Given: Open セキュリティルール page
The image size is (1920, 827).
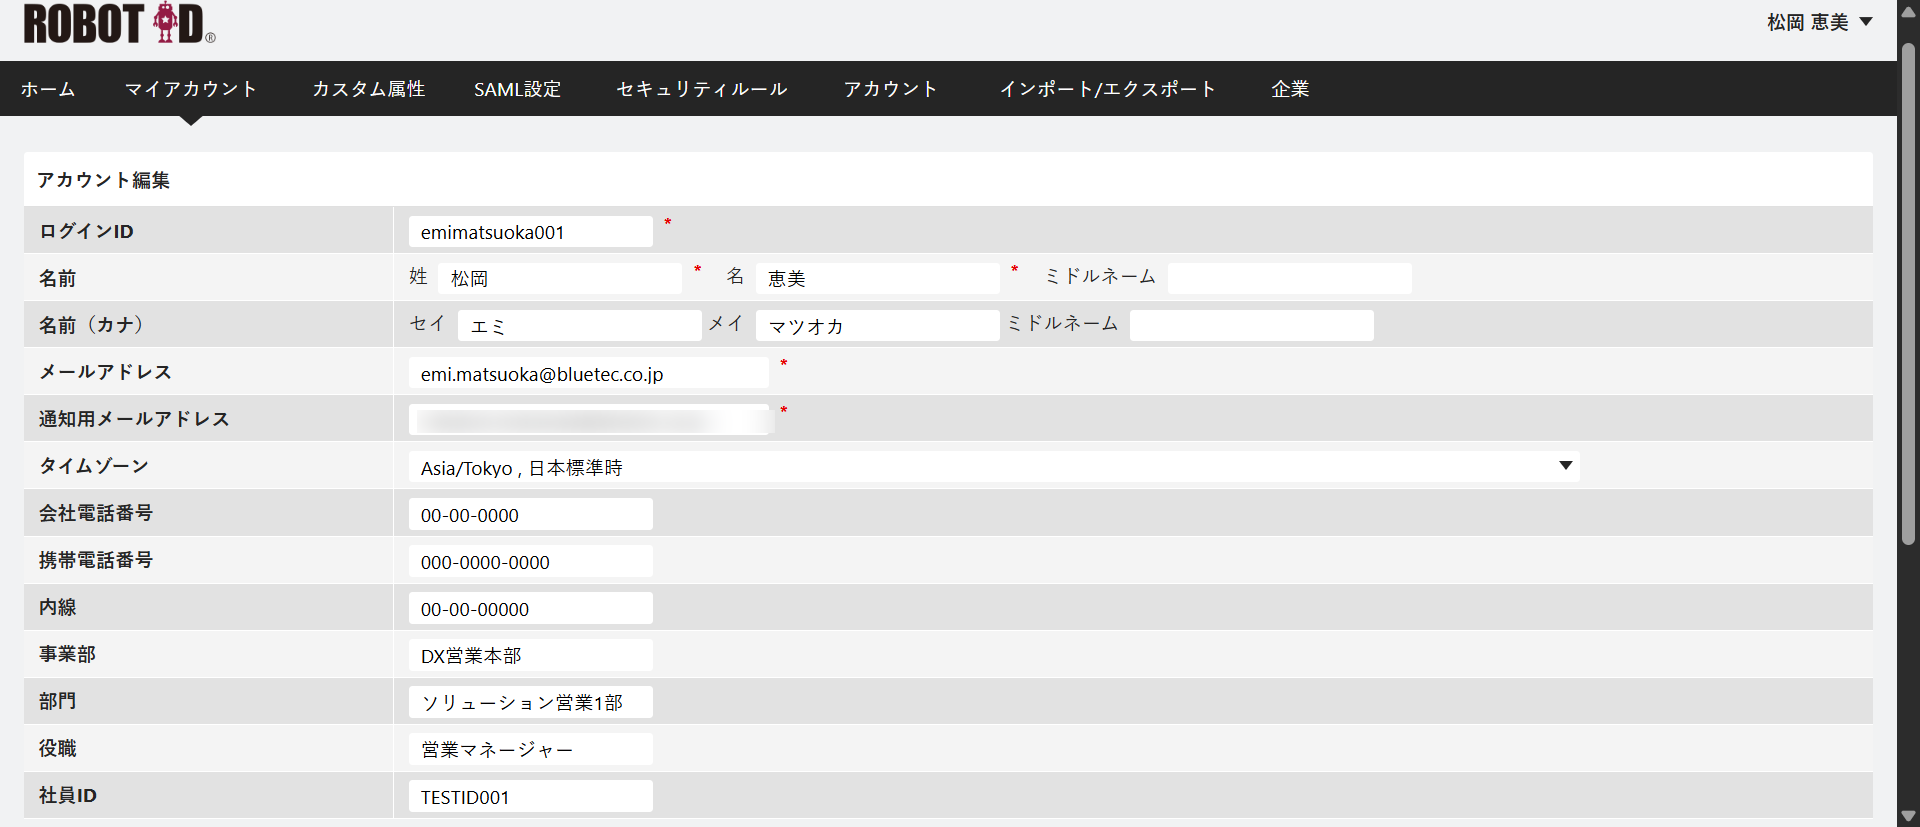Looking at the screenshot, I should 701,89.
